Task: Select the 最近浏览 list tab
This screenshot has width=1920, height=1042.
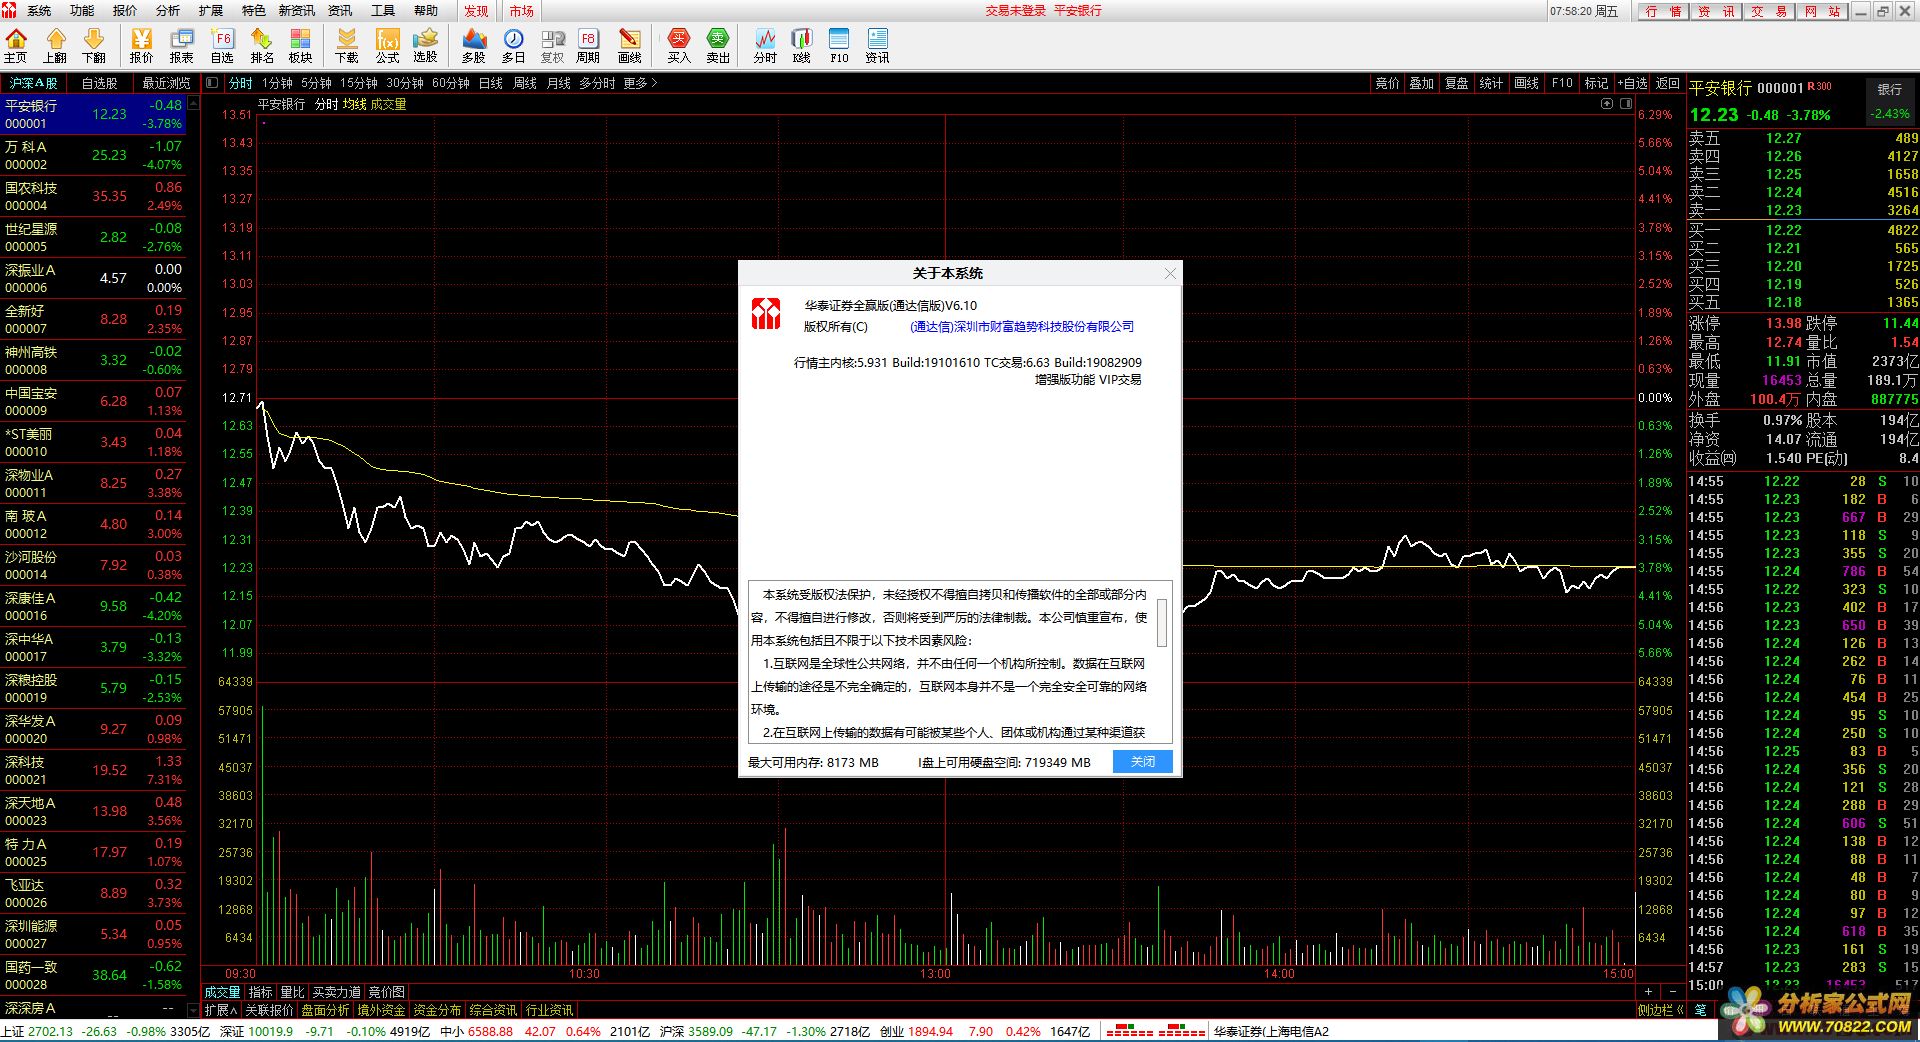Action: tap(166, 83)
